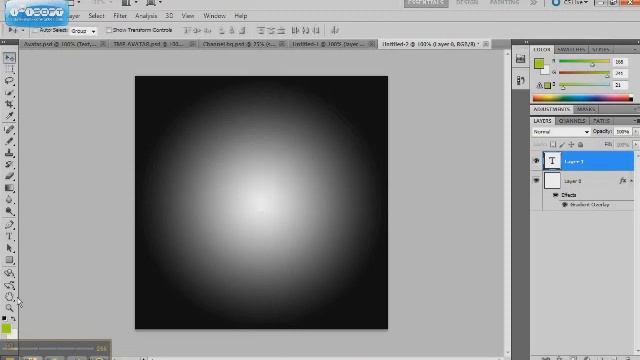The width and height of the screenshot is (640, 360).
Task: Click the color spectrum ramp bar
Action: pyautogui.click(x=583, y=98)
